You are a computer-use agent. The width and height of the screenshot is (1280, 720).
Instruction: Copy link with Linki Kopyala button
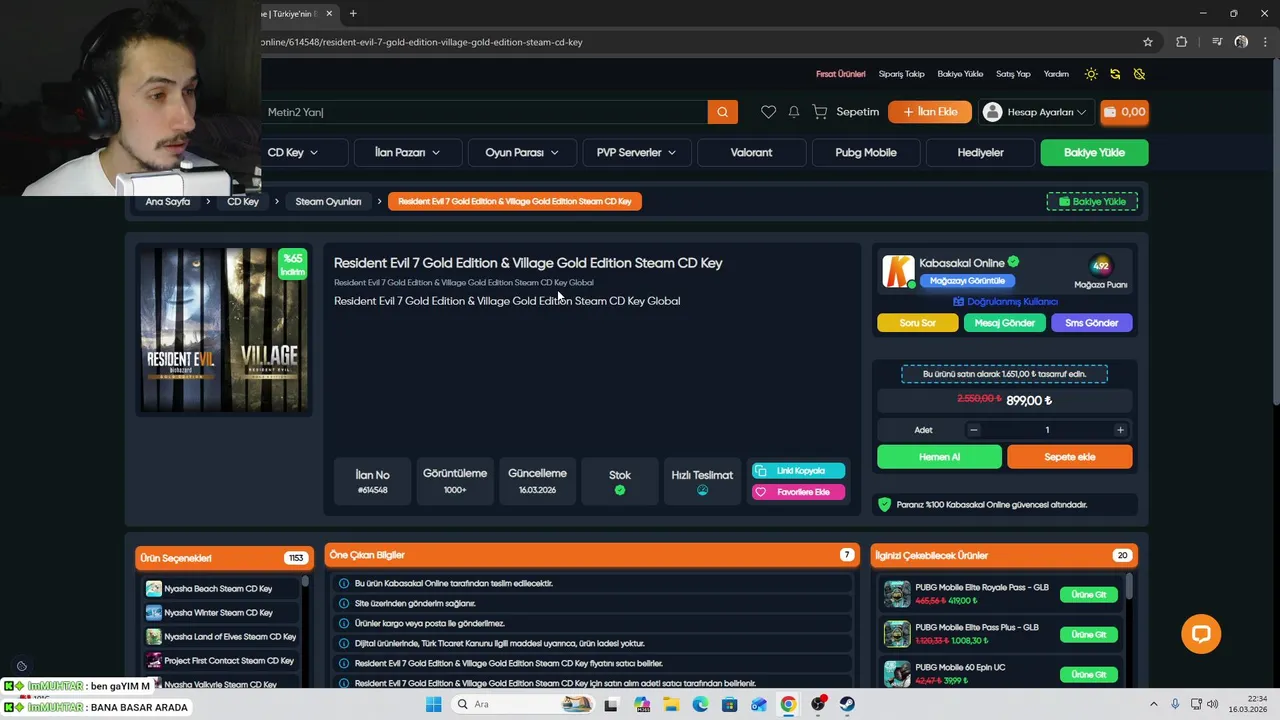(x=798, y=471)
